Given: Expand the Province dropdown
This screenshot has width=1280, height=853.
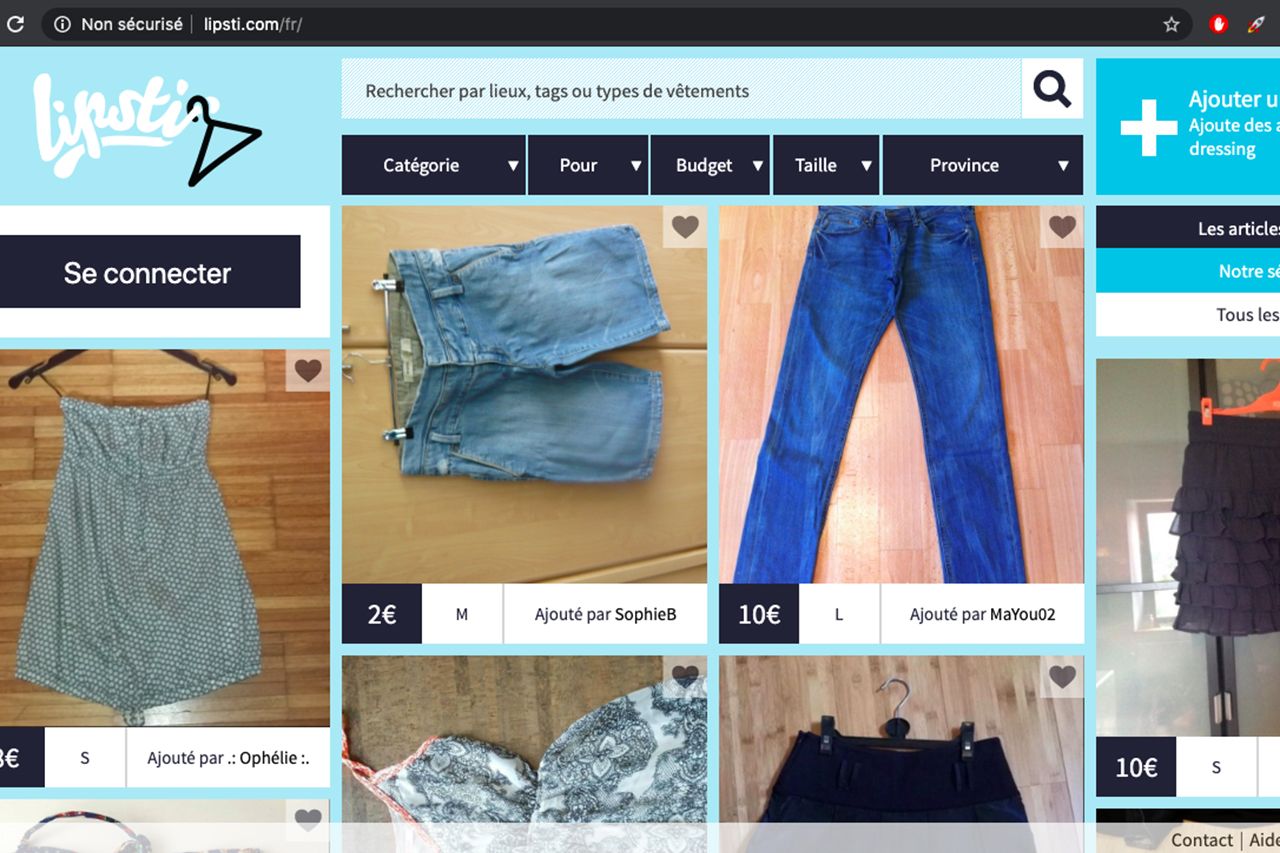Looking at the screenshot, I should (x=982, y=165).
